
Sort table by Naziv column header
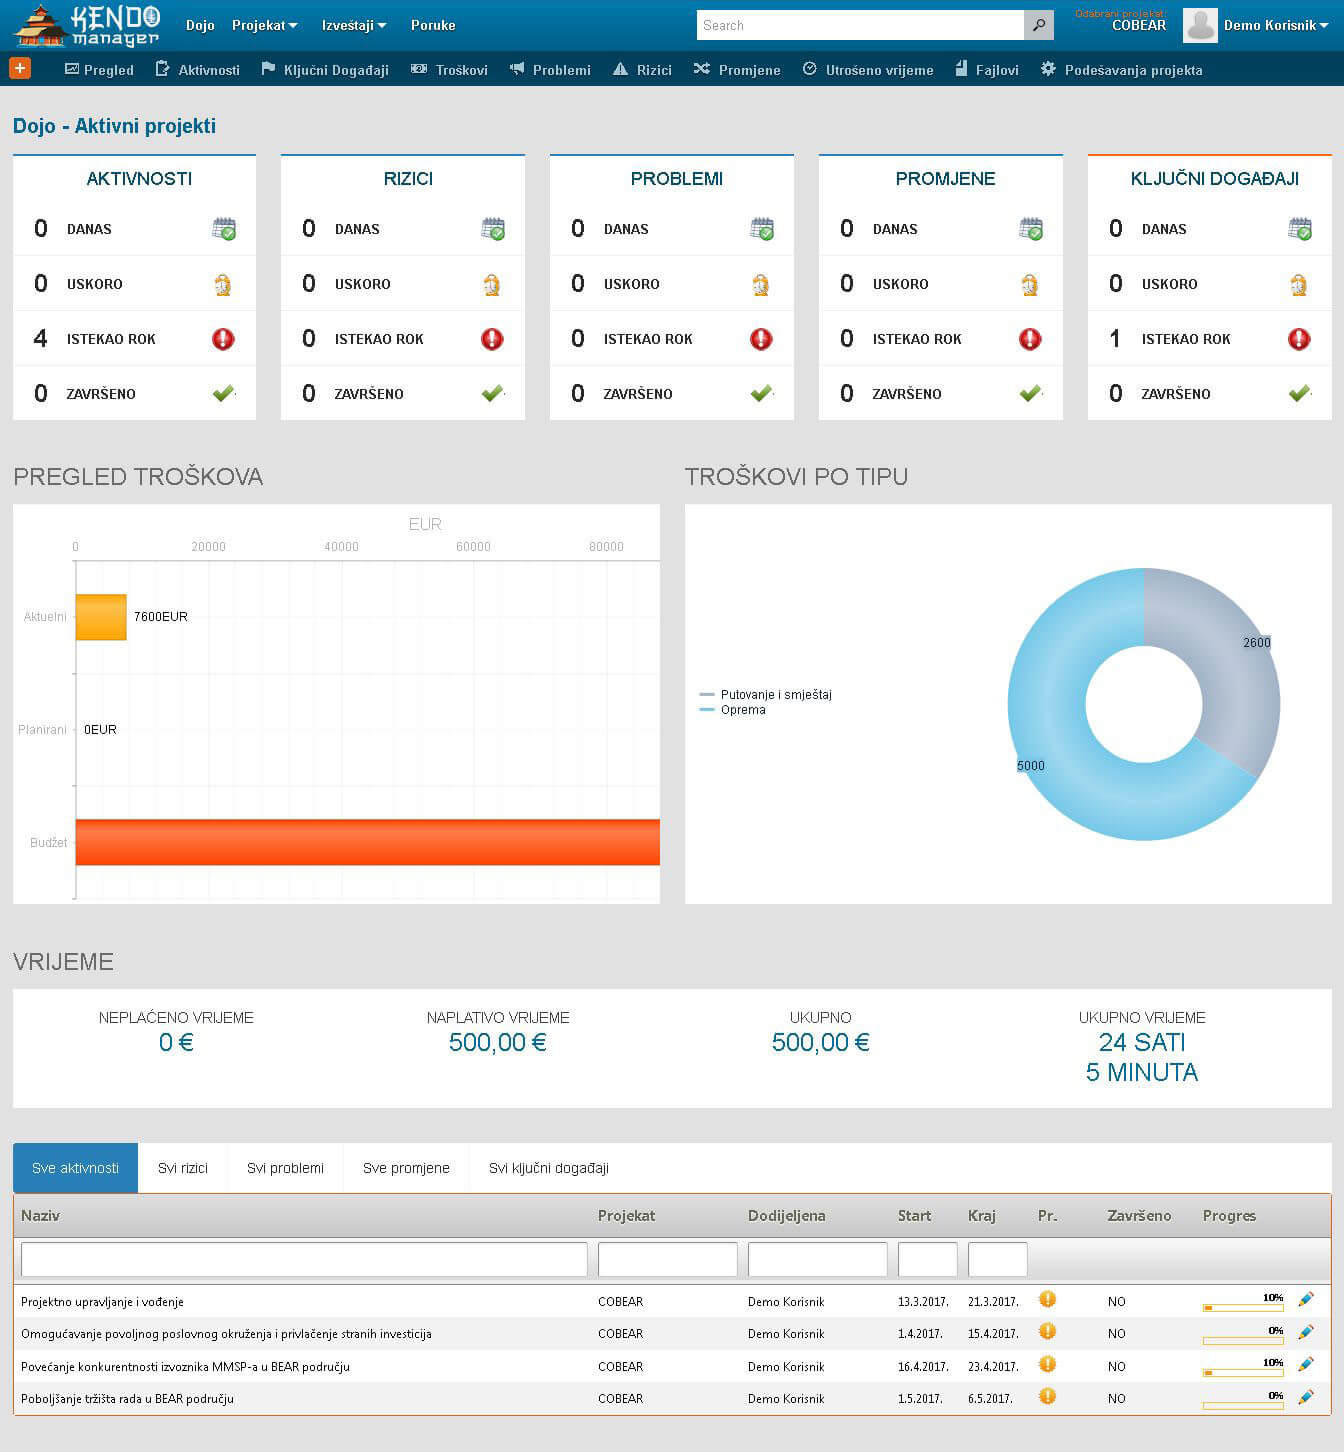coord(40,1216)
